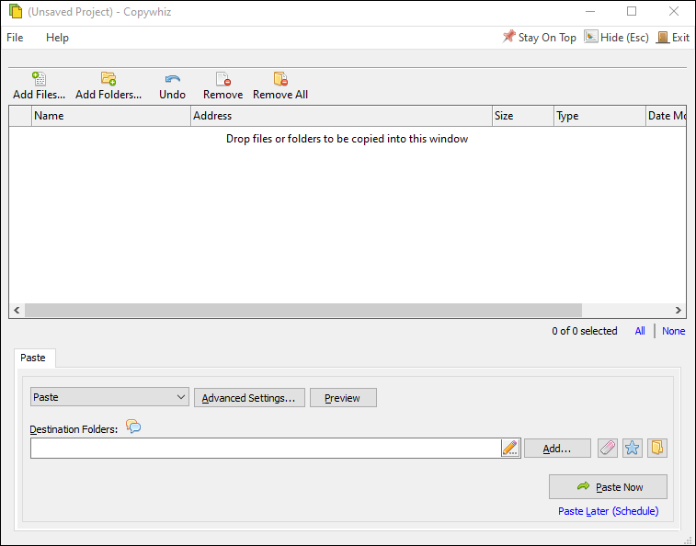Click the scrollbar right arrow

tap(678, 310)
